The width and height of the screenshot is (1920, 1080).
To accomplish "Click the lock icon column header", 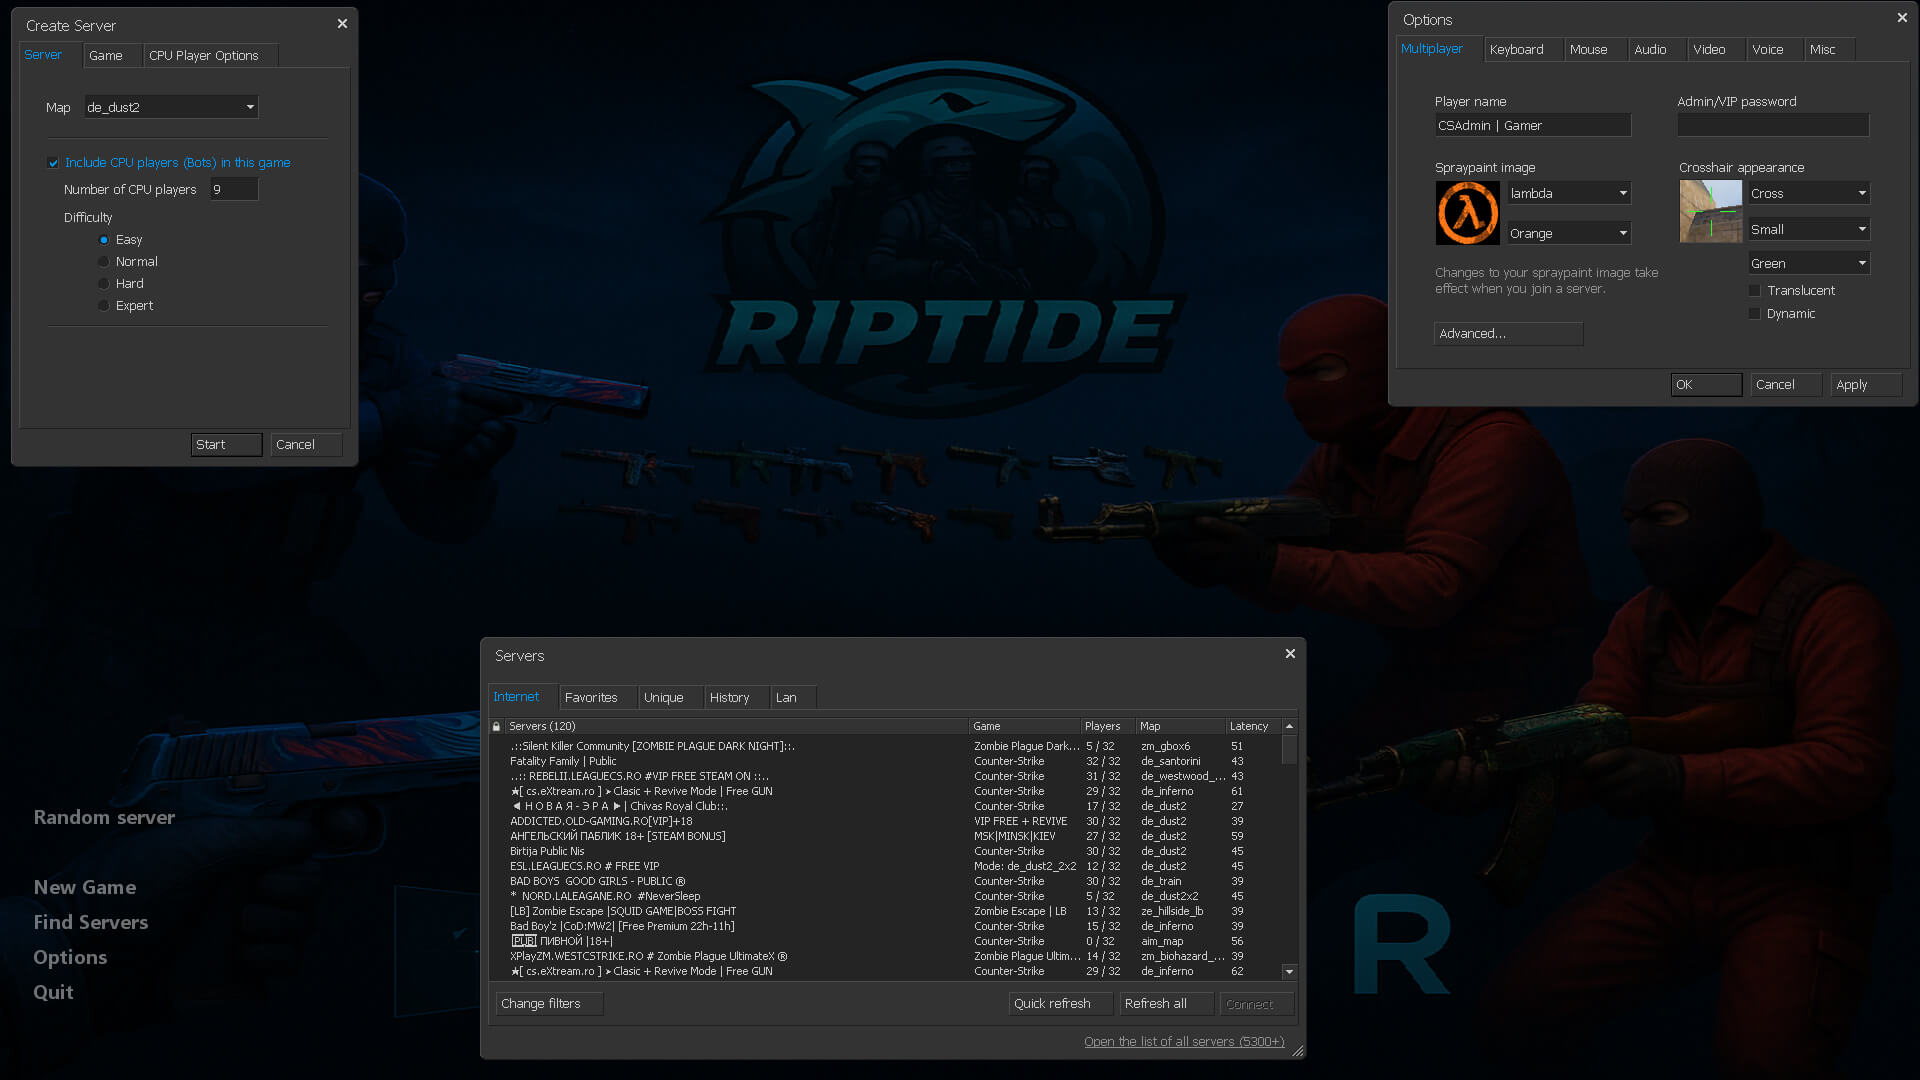I will click(496, 726).
